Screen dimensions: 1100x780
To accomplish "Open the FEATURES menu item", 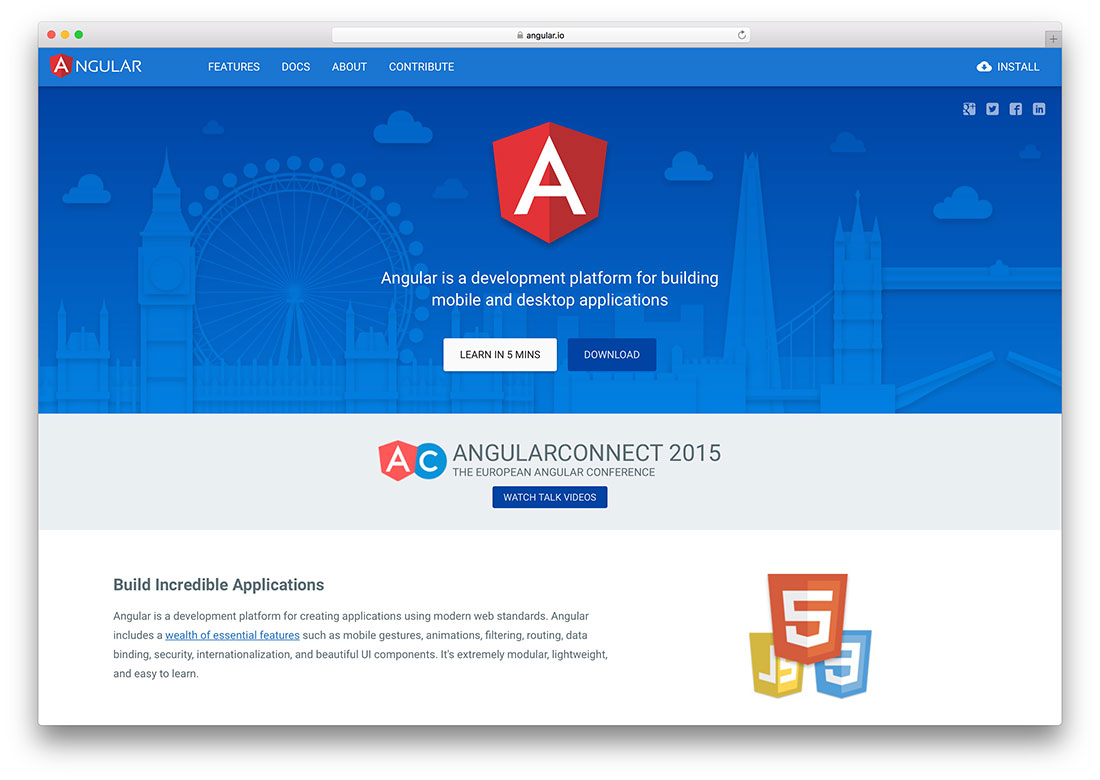I will pos(234,67).
